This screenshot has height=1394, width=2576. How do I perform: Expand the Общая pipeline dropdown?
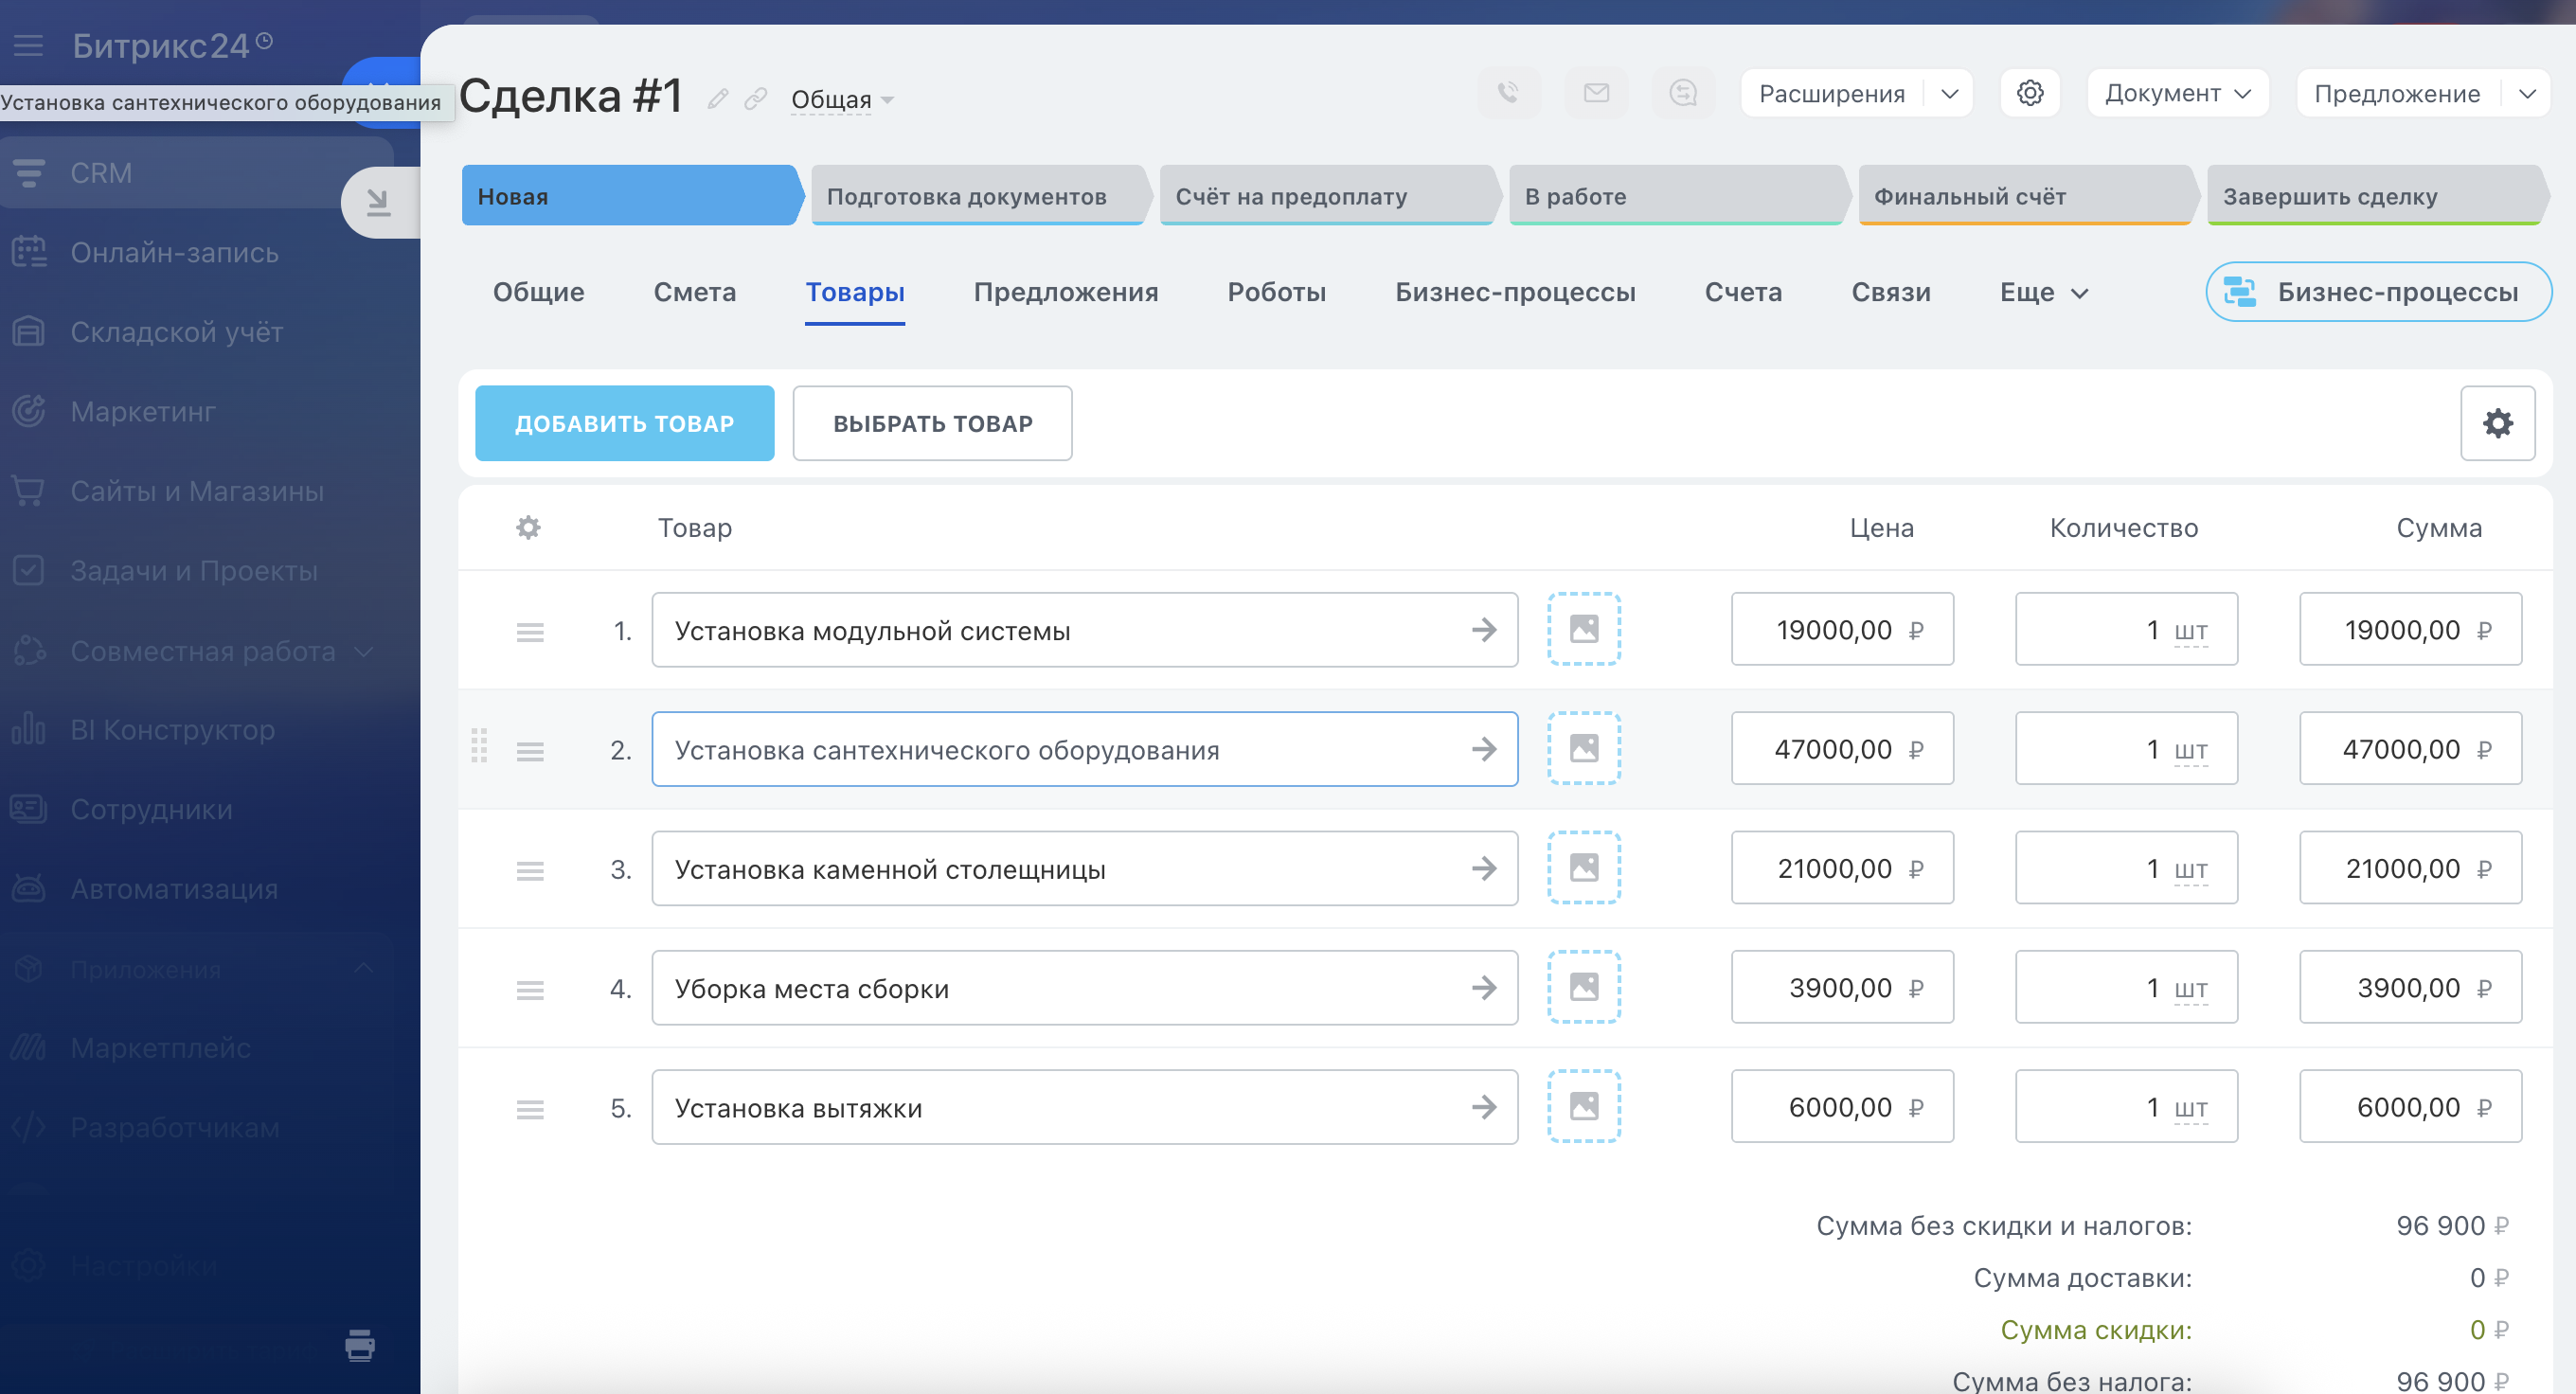coord(841,99)
